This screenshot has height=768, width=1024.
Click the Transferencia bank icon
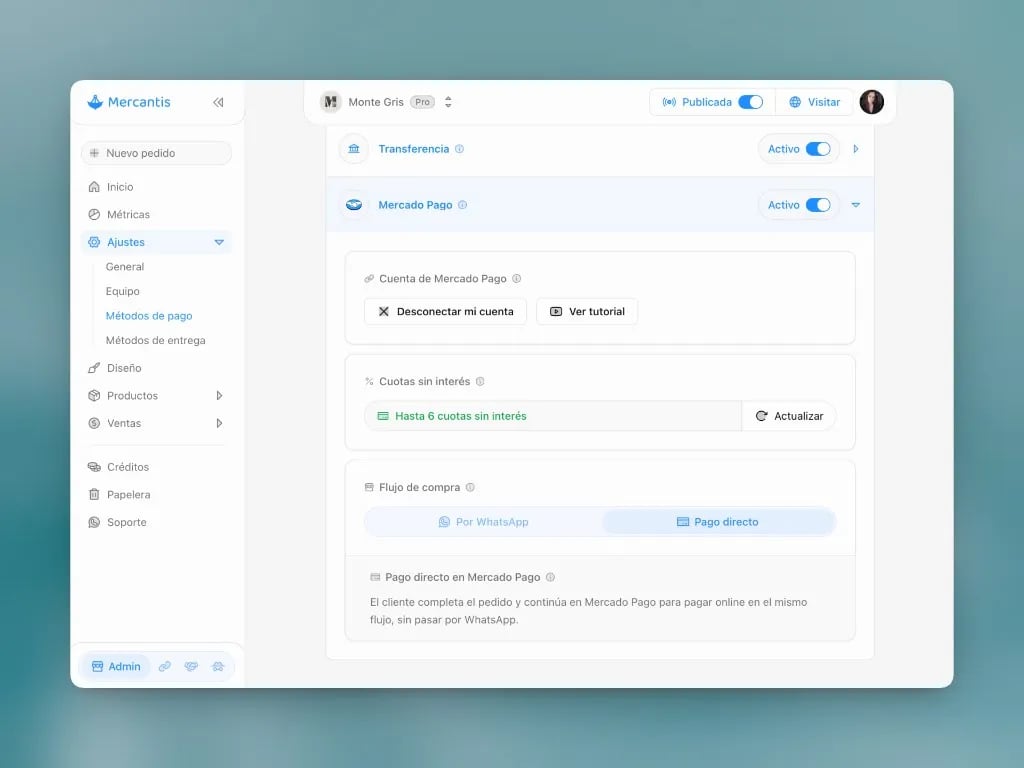(x=354, y=149)
